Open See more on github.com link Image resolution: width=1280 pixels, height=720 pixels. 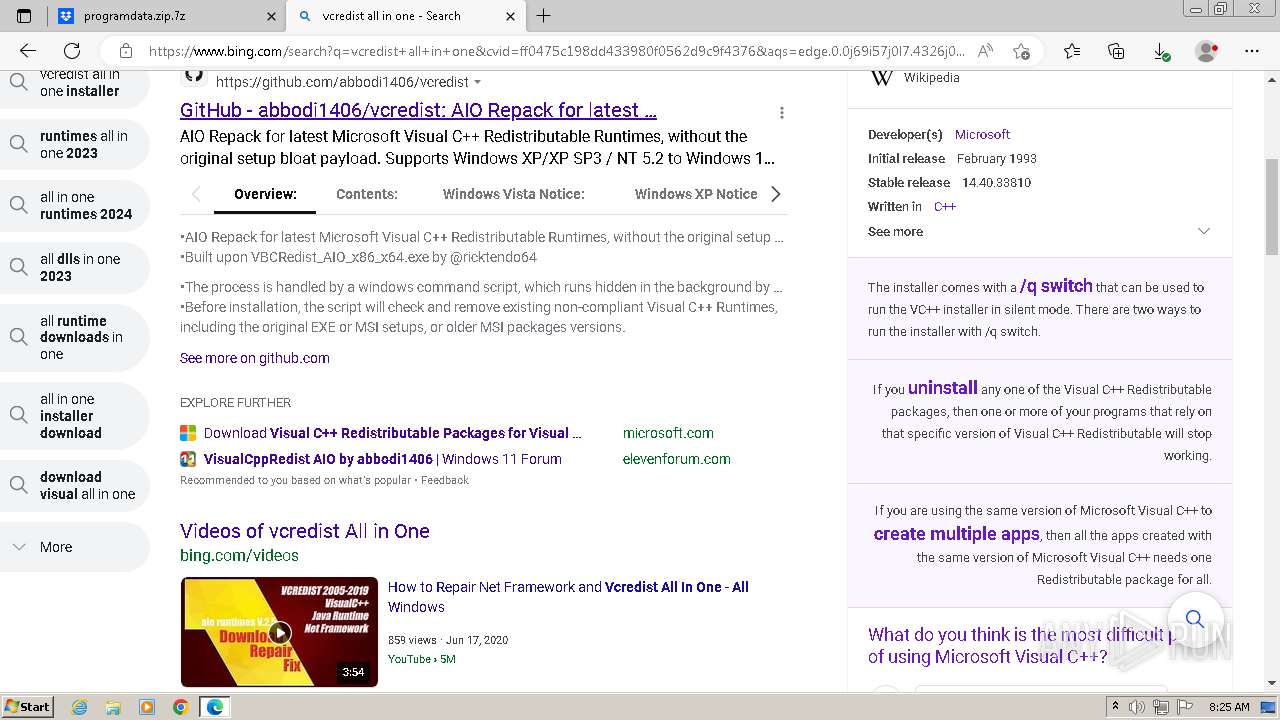coord(254,358)
